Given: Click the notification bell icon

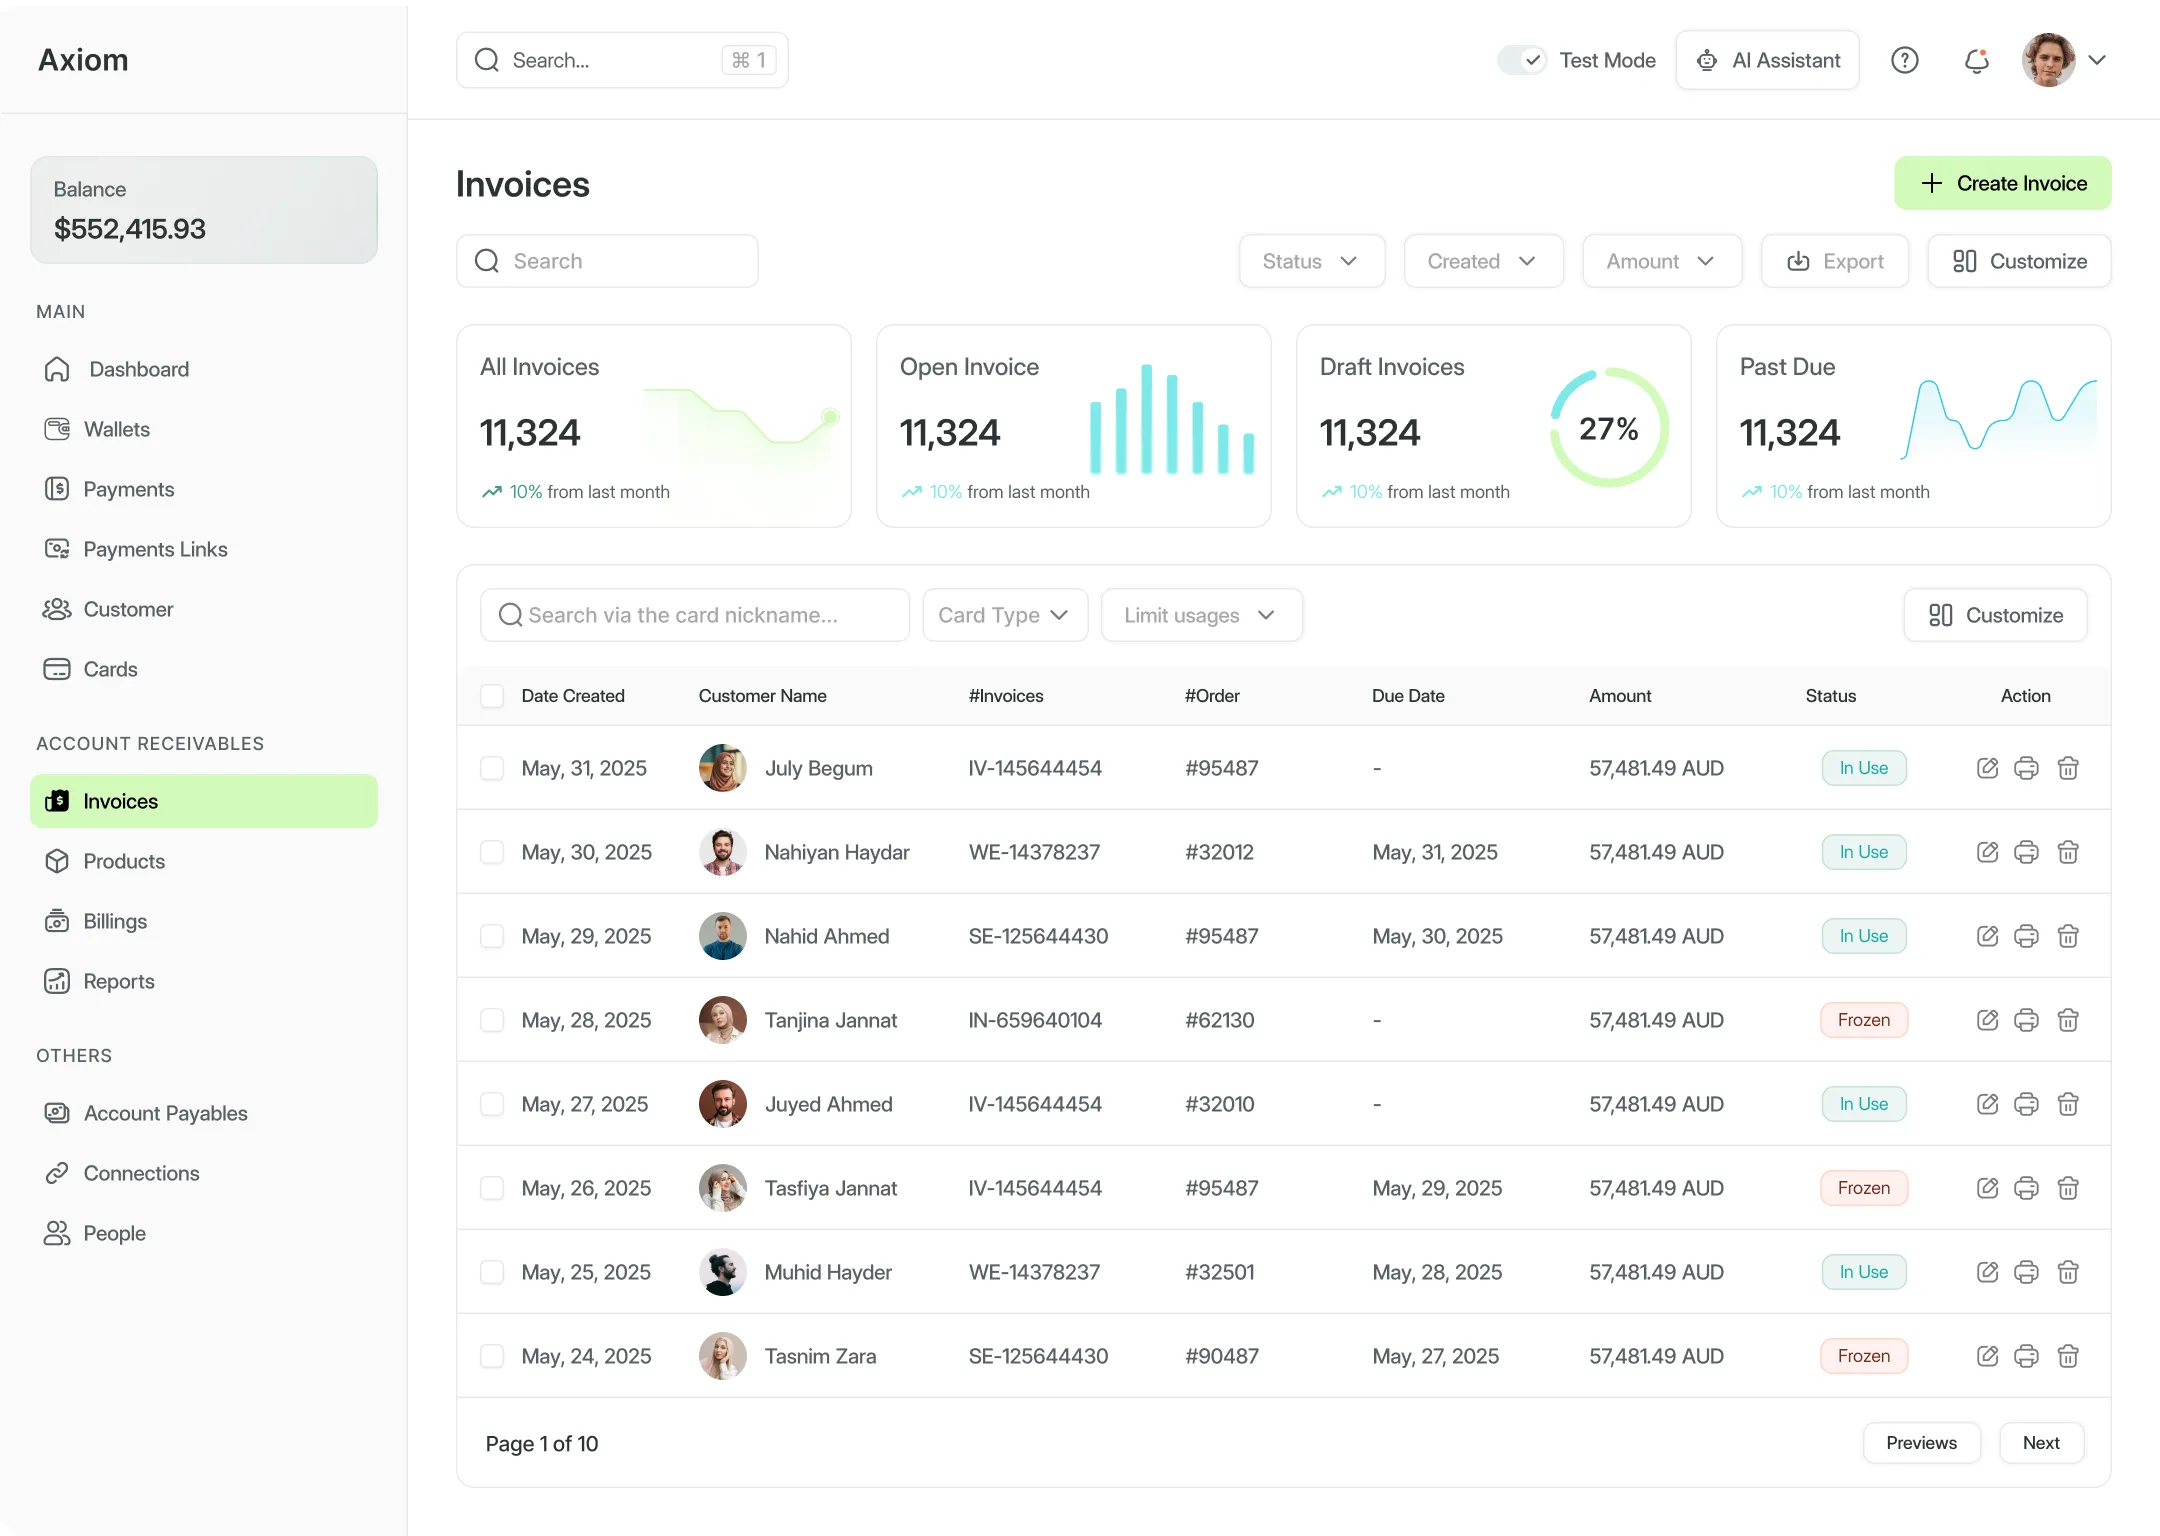Looking at the screenshot, I should 1976,61.
